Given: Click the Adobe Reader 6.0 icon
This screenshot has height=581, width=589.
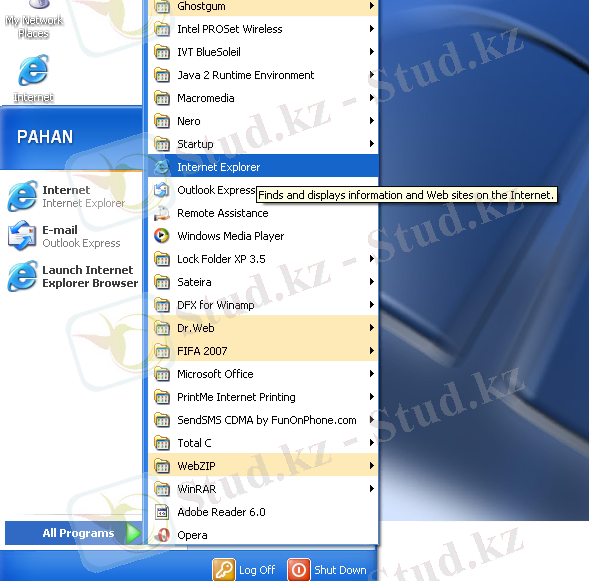Looking at the screenshot, I should click(162, 512).
